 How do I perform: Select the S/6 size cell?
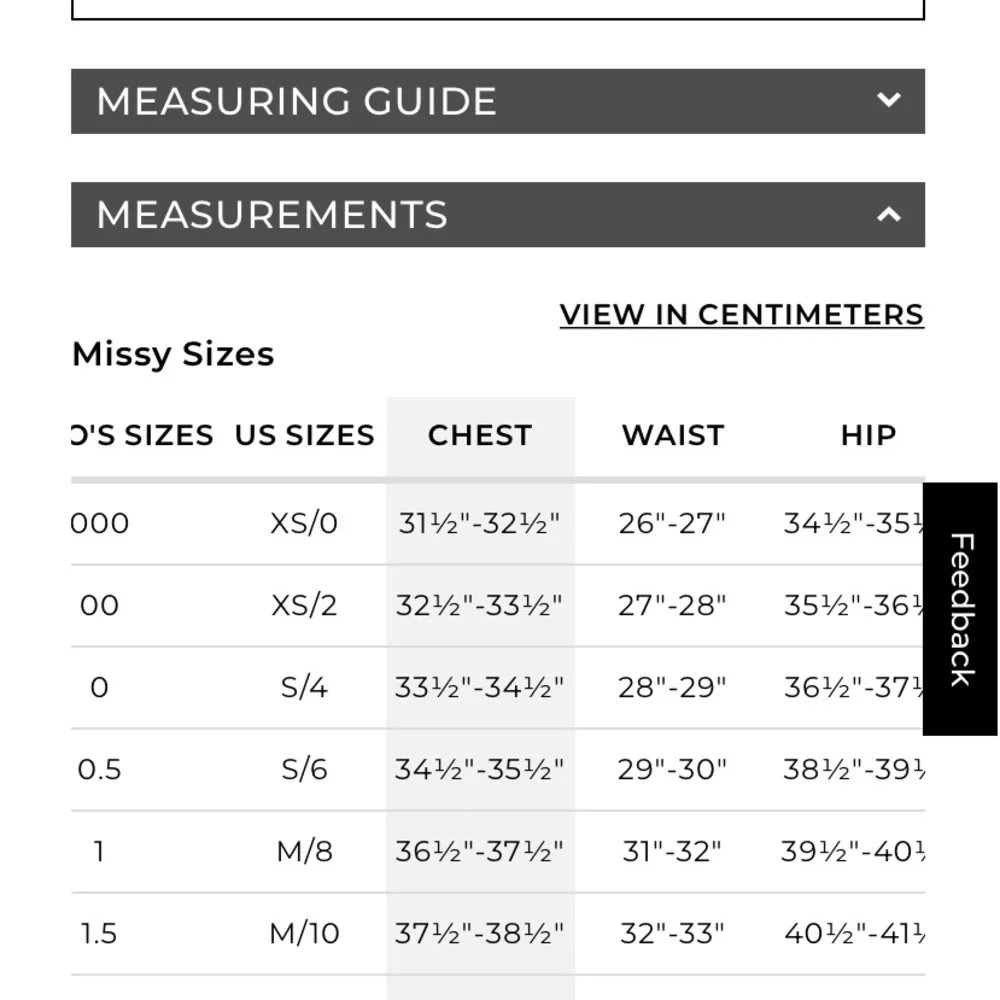[304, 769]
